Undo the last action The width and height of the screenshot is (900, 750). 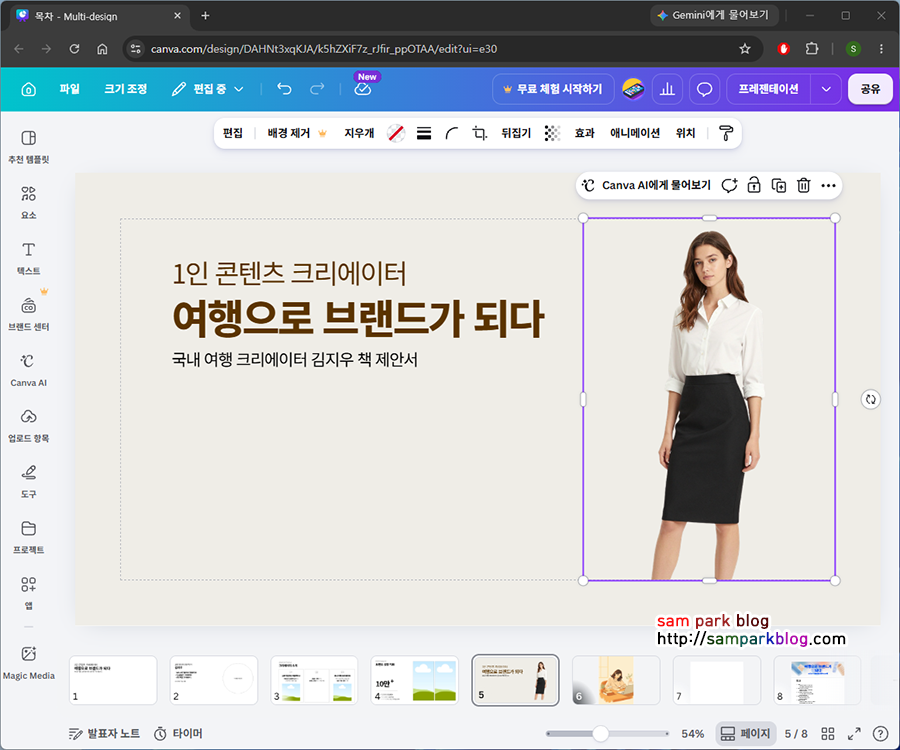[x=284, y=89]
